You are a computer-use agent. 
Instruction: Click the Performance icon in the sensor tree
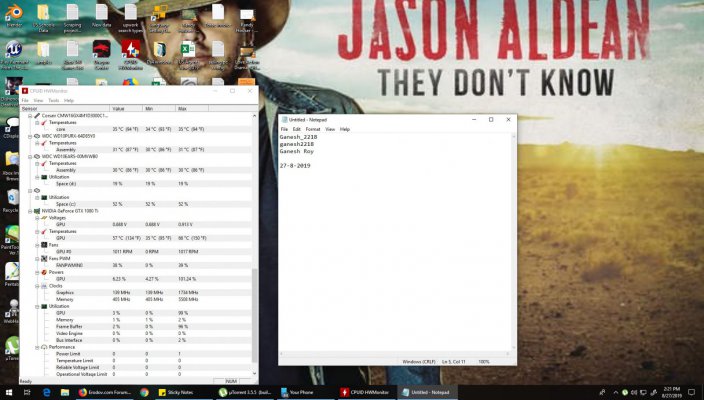(x=44, y=347)
